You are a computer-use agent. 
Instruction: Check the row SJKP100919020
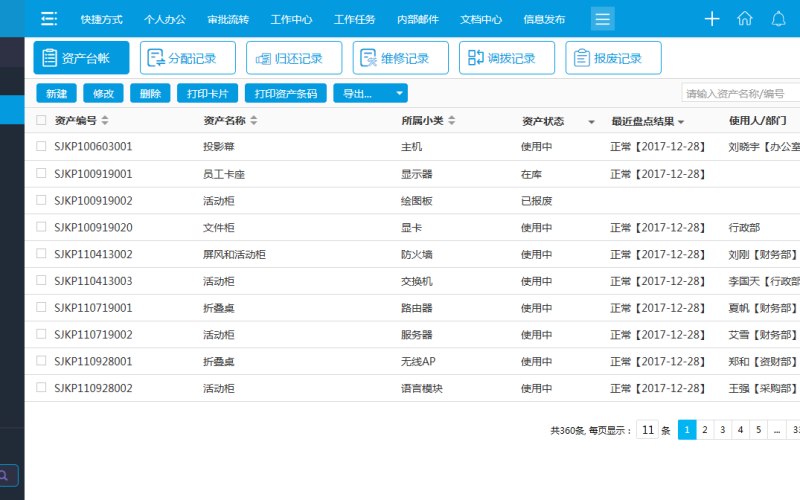pos(41,227)
